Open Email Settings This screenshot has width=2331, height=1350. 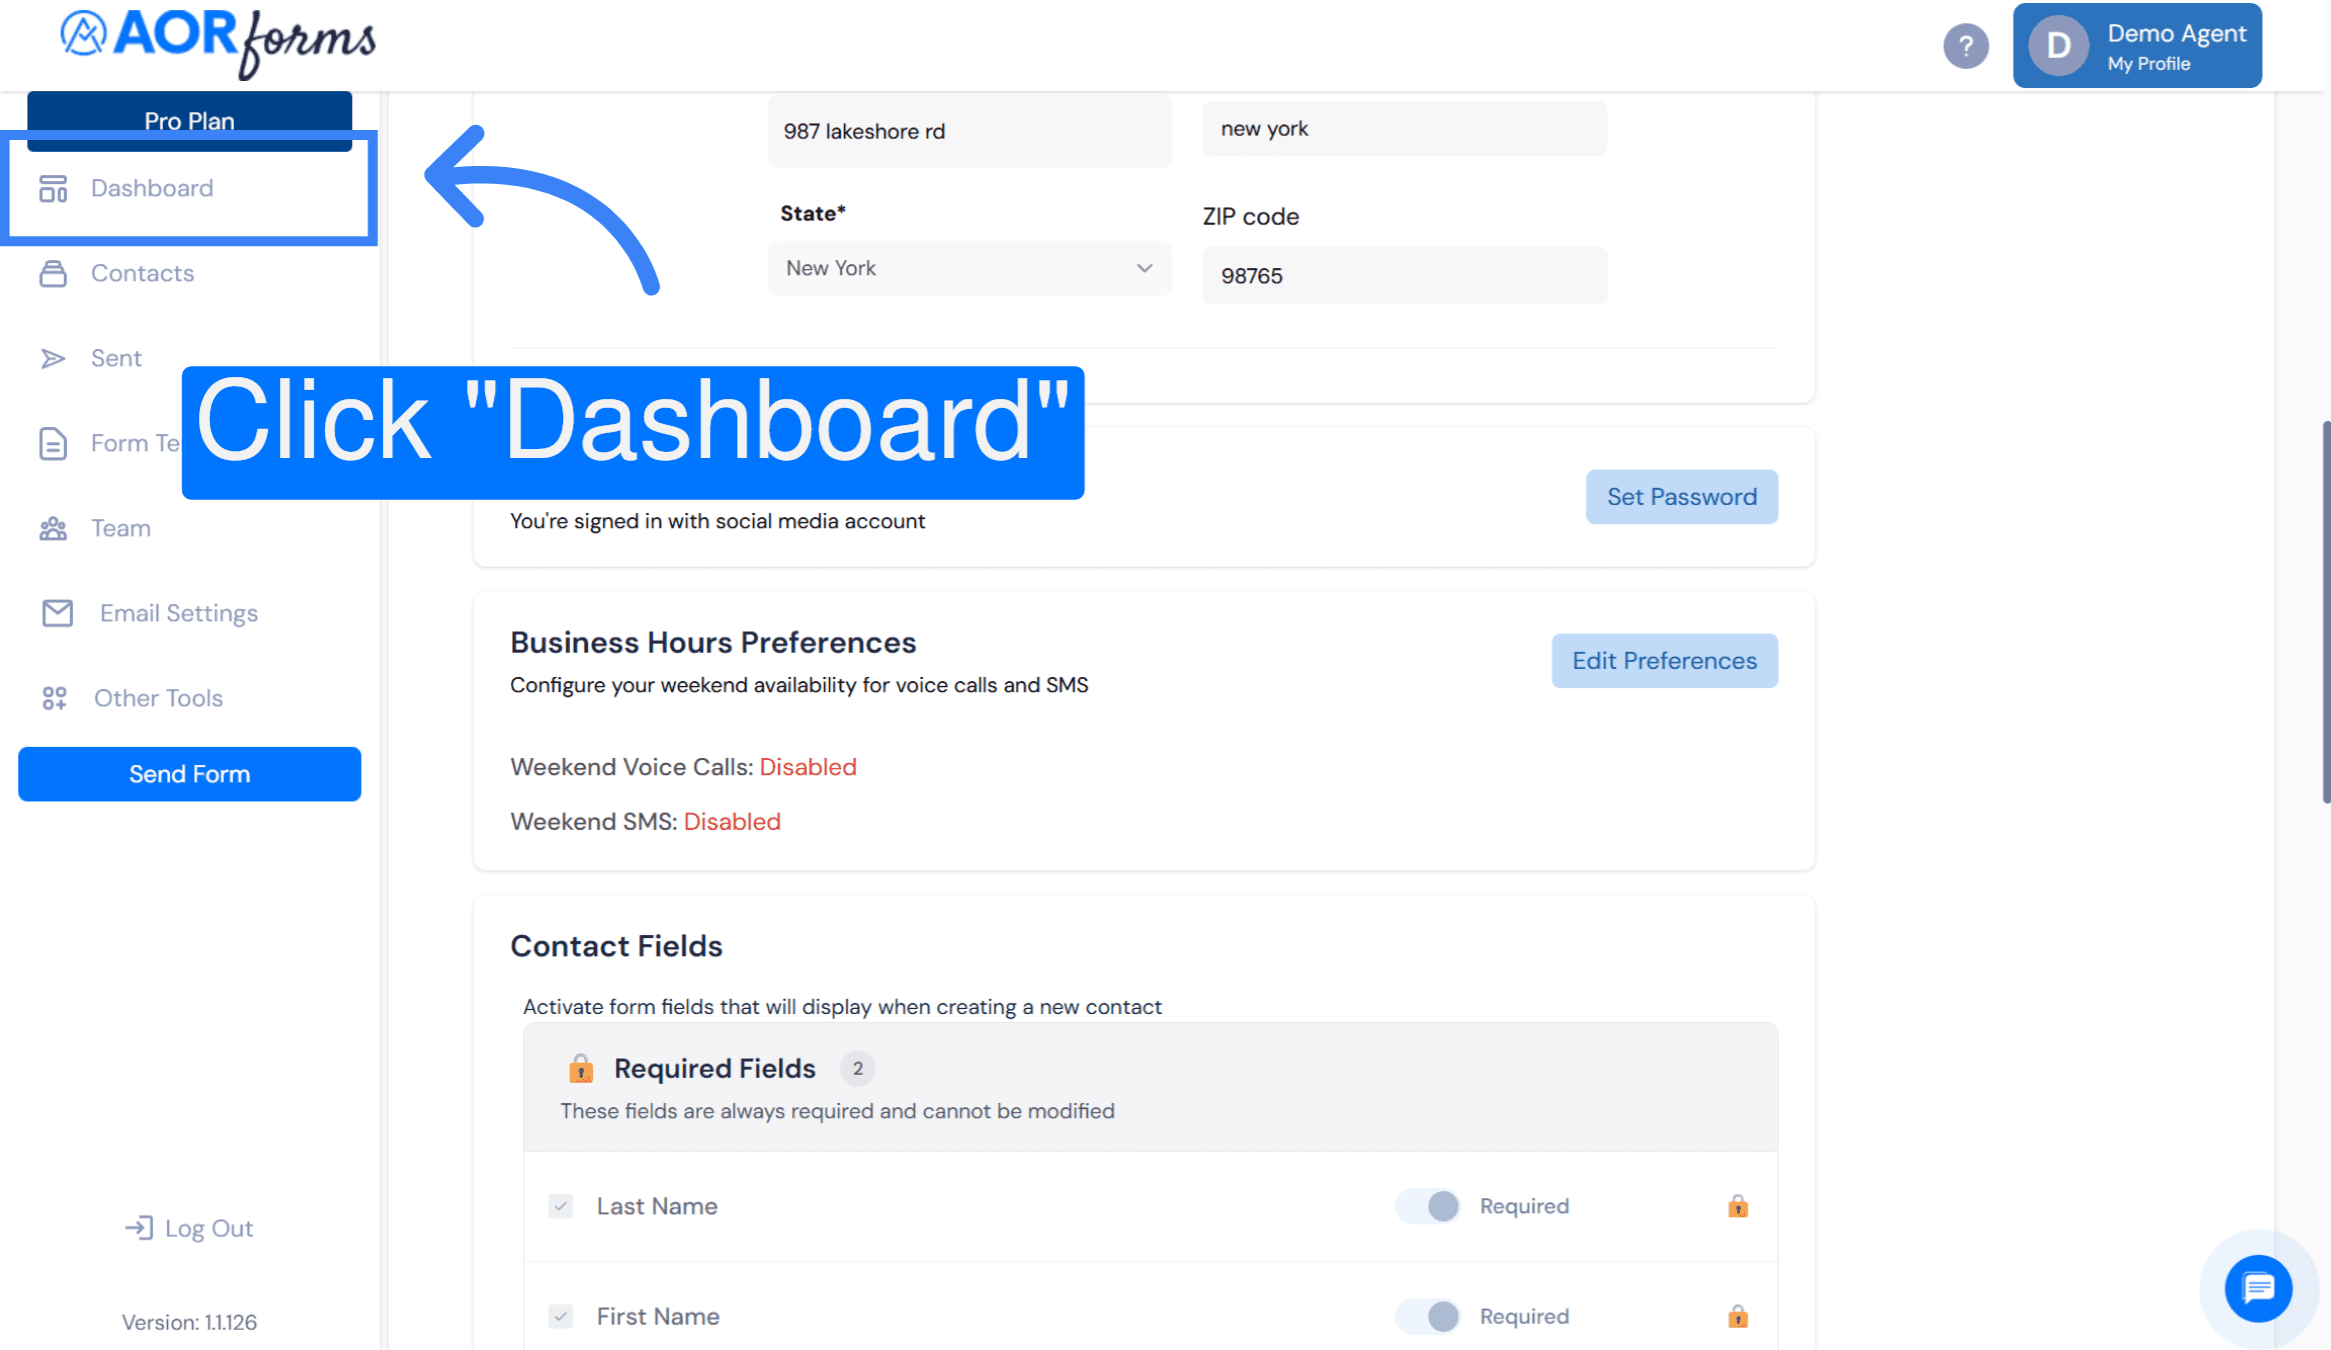[179, 613]
